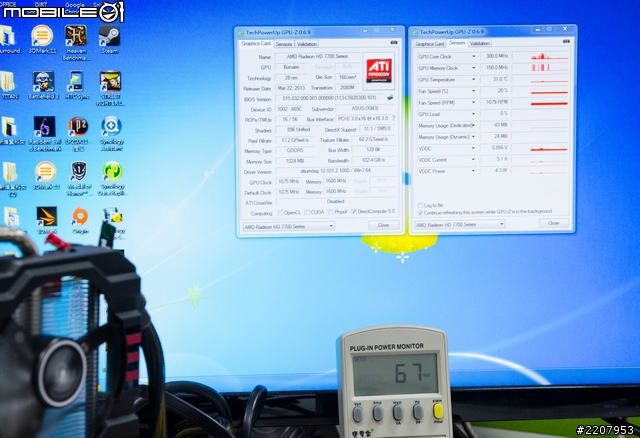
Task: Open the HTC Sync shortcut
Action: point(77,85)
